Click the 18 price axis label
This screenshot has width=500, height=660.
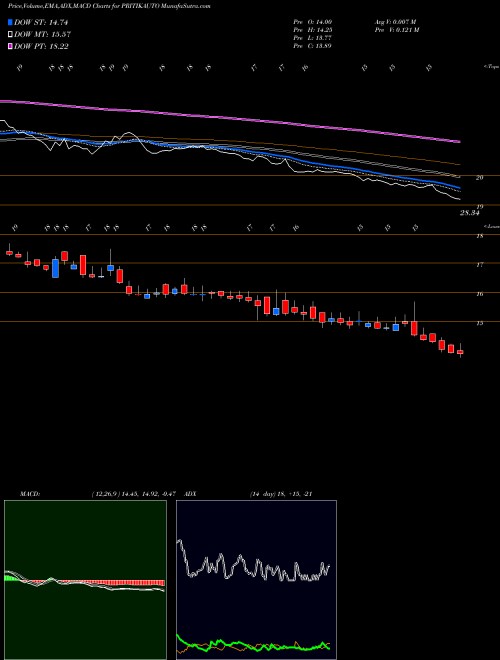coord(479,236)
